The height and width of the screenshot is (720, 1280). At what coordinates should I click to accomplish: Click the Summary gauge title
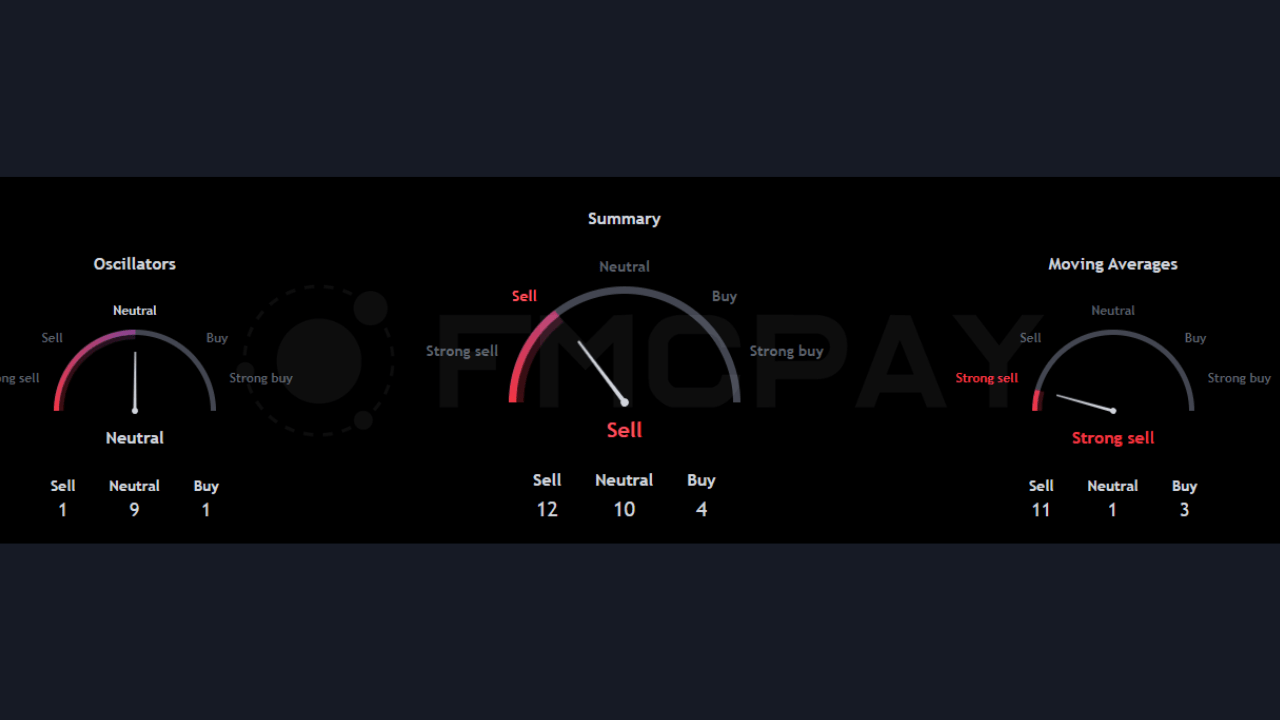click(624, 218)
